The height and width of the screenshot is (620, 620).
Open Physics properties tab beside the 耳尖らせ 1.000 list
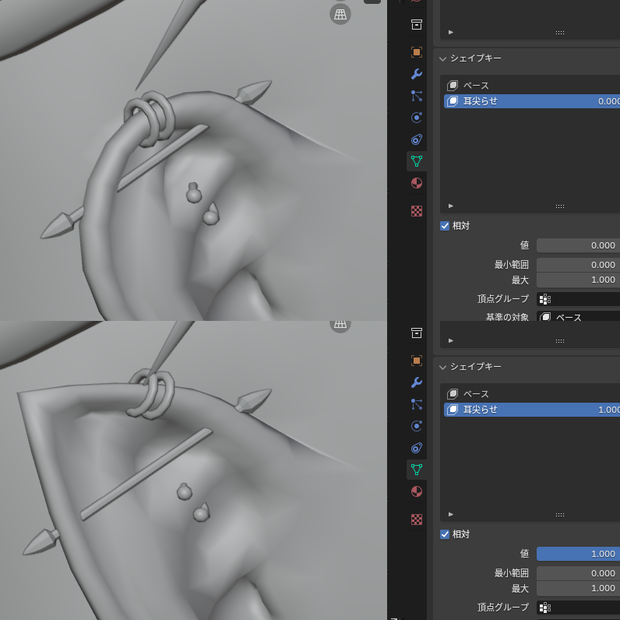point(416,426)
